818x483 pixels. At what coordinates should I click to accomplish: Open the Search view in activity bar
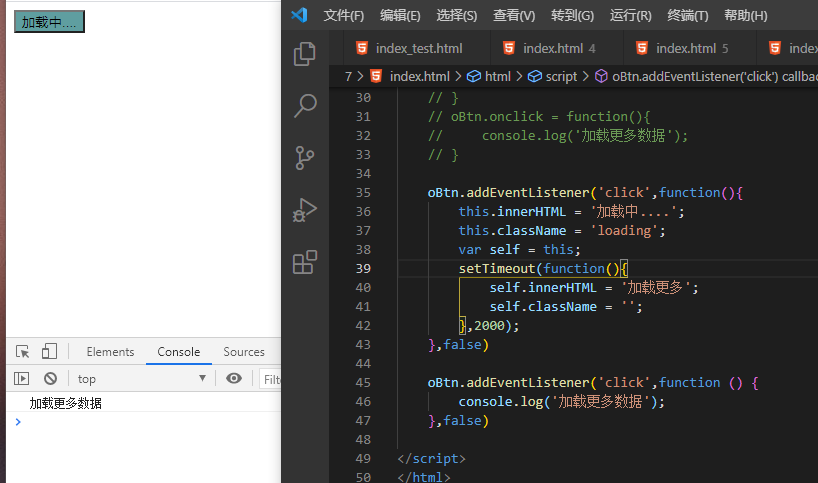[305, 106]
